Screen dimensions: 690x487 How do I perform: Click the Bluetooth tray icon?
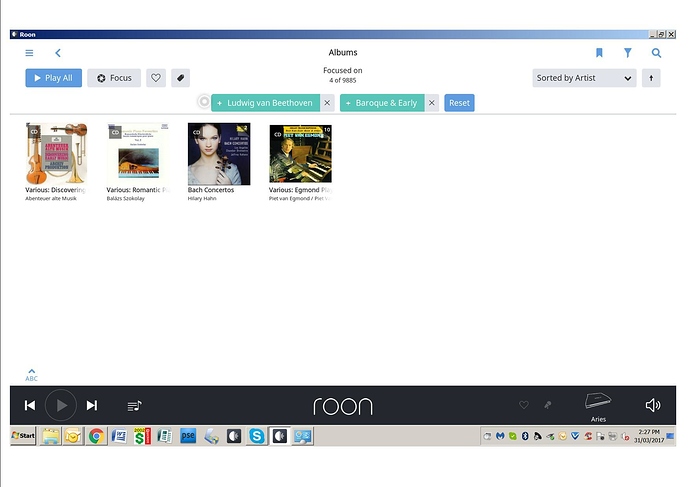pos(525,436)
